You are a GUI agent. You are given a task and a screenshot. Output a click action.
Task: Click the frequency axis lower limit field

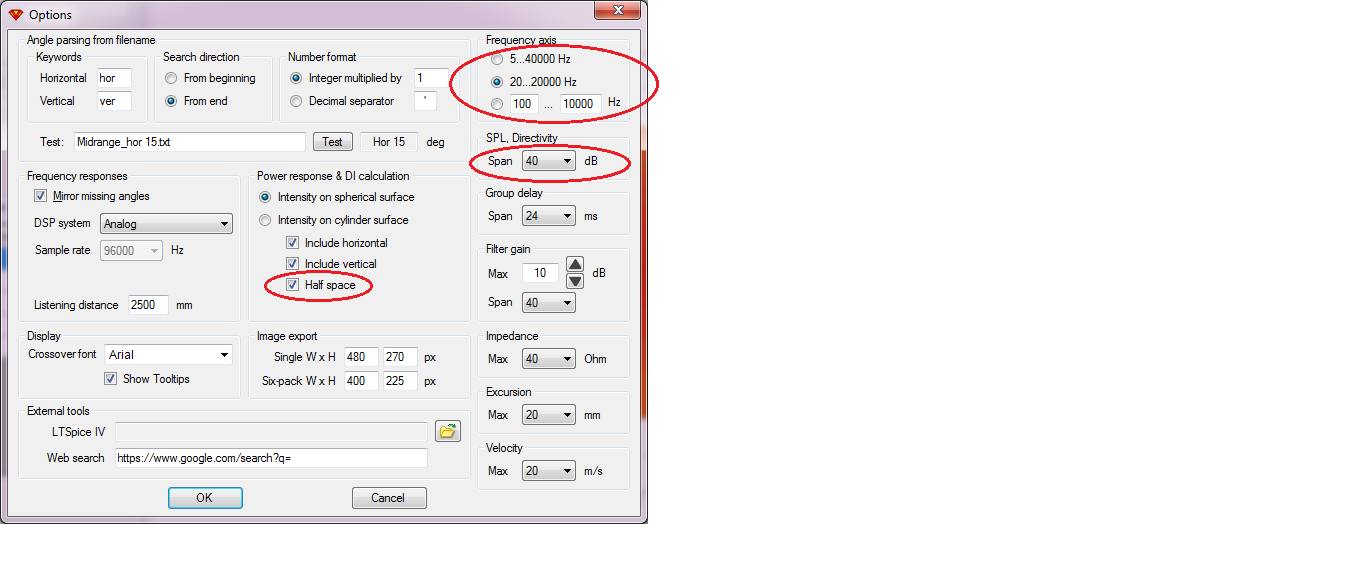(524, 104)
